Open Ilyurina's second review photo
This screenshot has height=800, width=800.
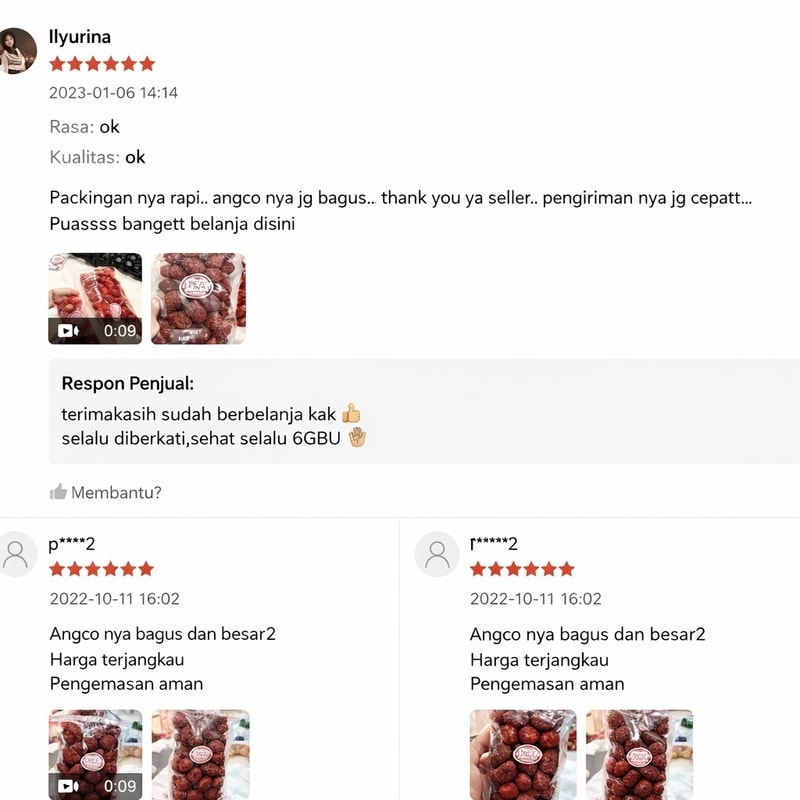coord(198,298)
